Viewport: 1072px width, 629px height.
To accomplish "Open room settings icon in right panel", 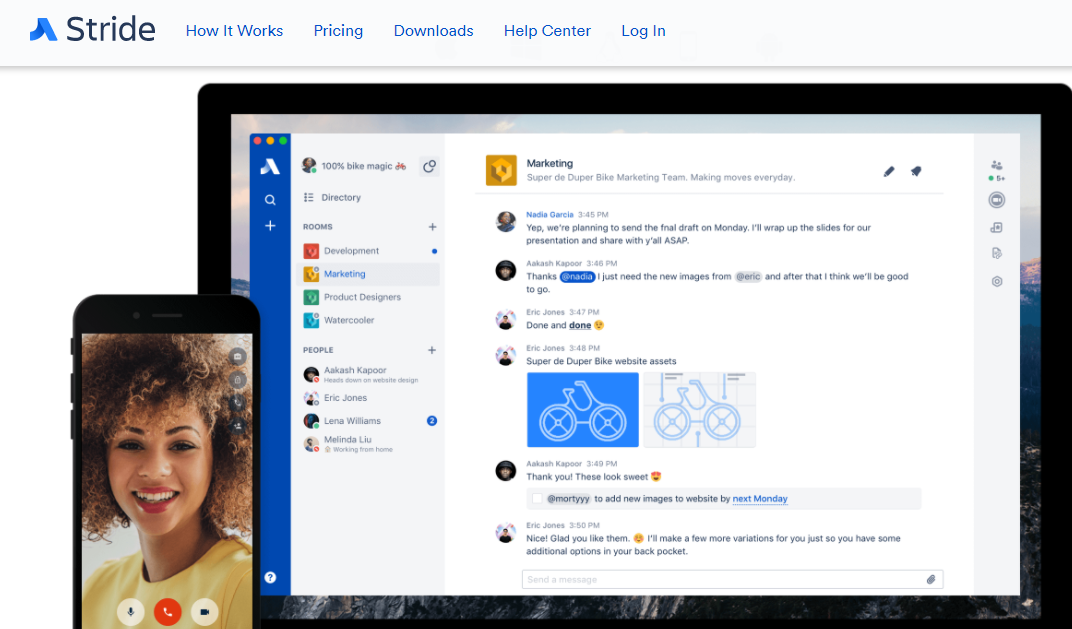I will coord(997,281).
